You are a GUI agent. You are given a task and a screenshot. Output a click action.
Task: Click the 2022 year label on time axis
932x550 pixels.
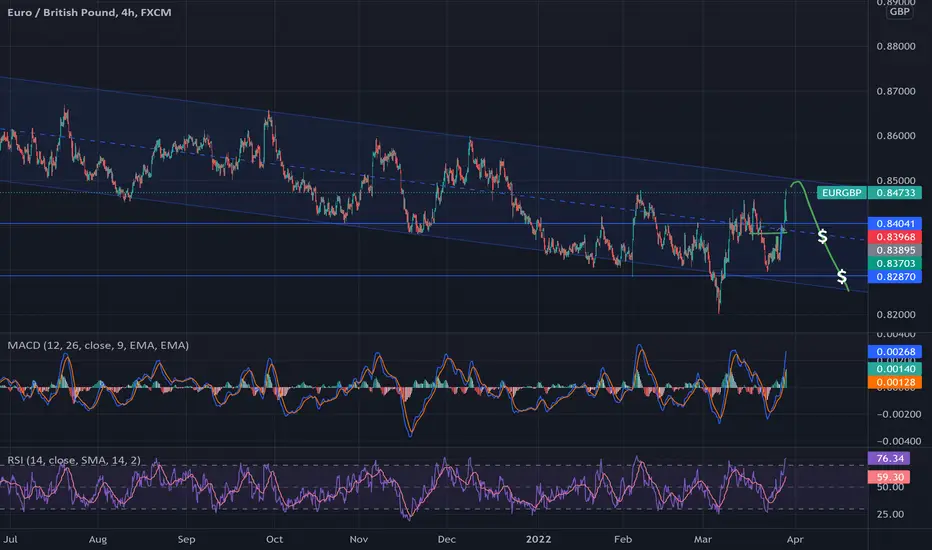click(x=539, y=539)
